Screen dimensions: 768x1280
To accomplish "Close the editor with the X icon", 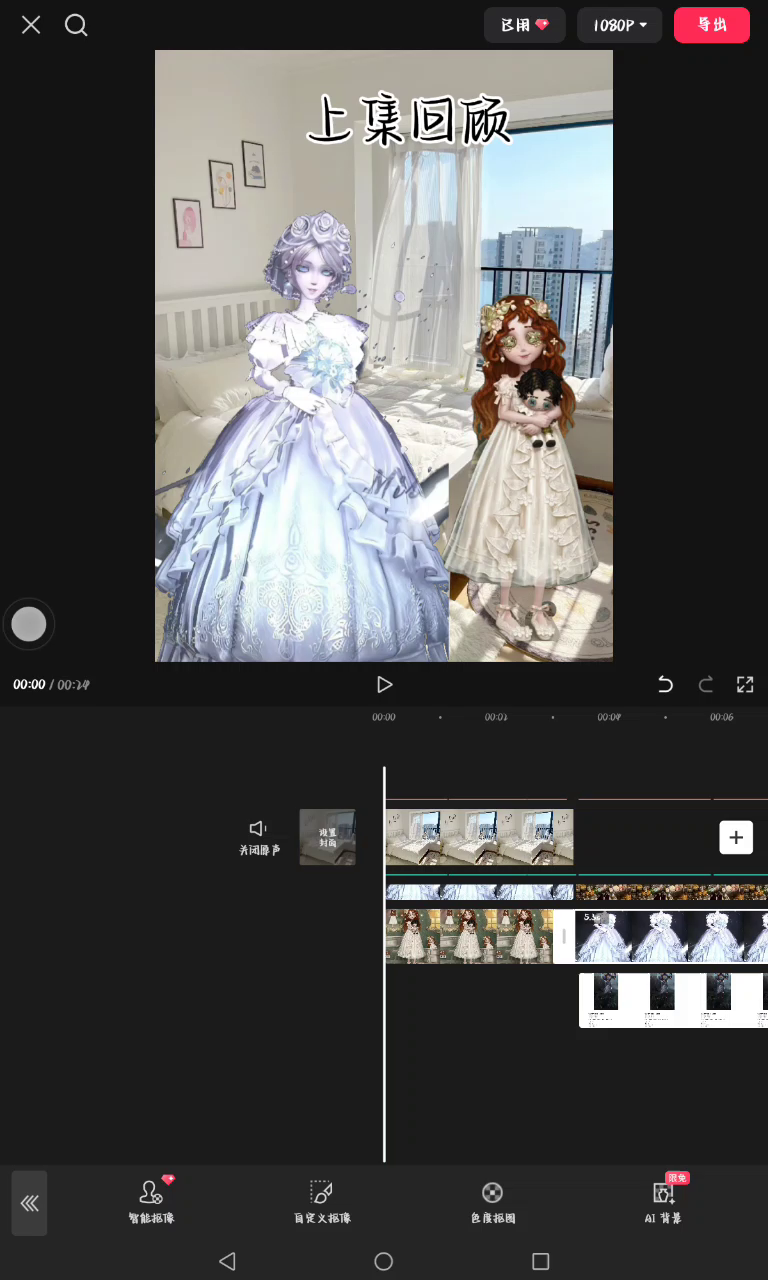I will pyautogui.click(x=31, y=25).
